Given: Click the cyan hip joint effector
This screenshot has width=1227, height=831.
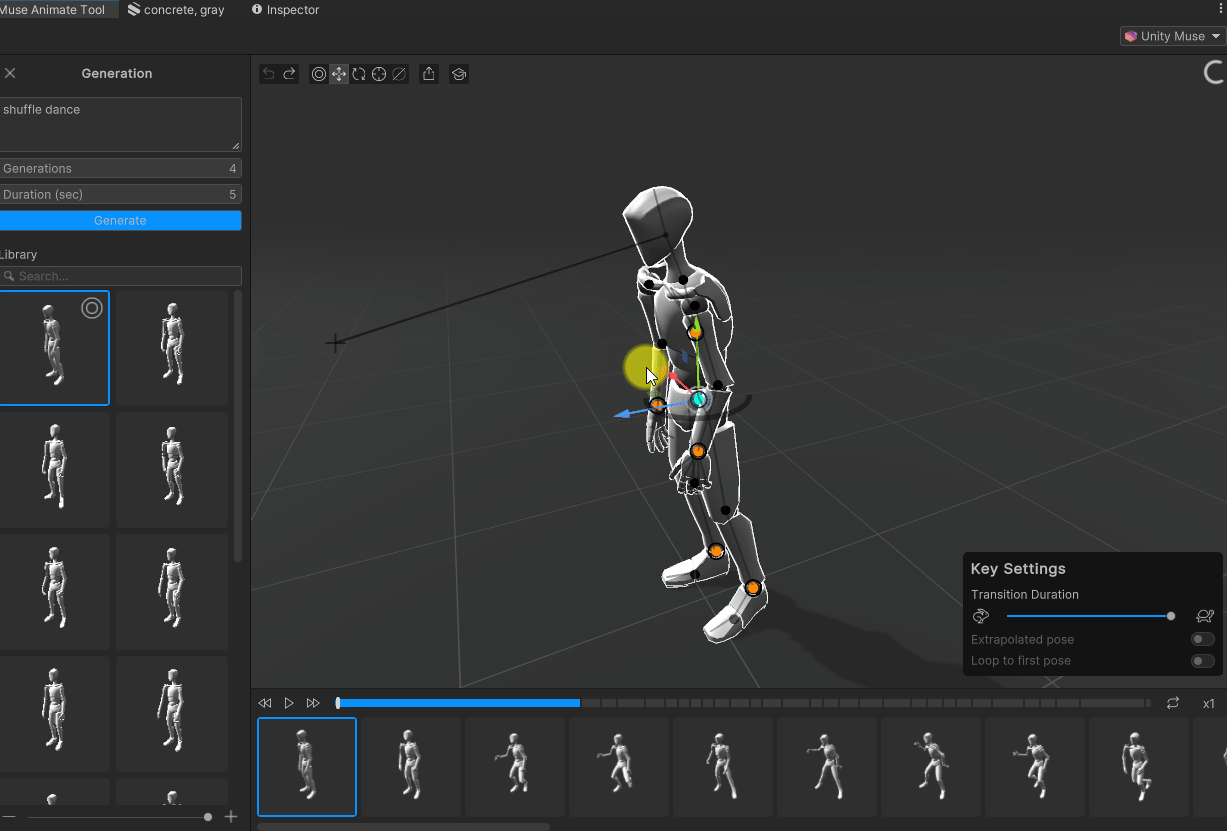Looking at the screenshot, I should tap(699, 399).
